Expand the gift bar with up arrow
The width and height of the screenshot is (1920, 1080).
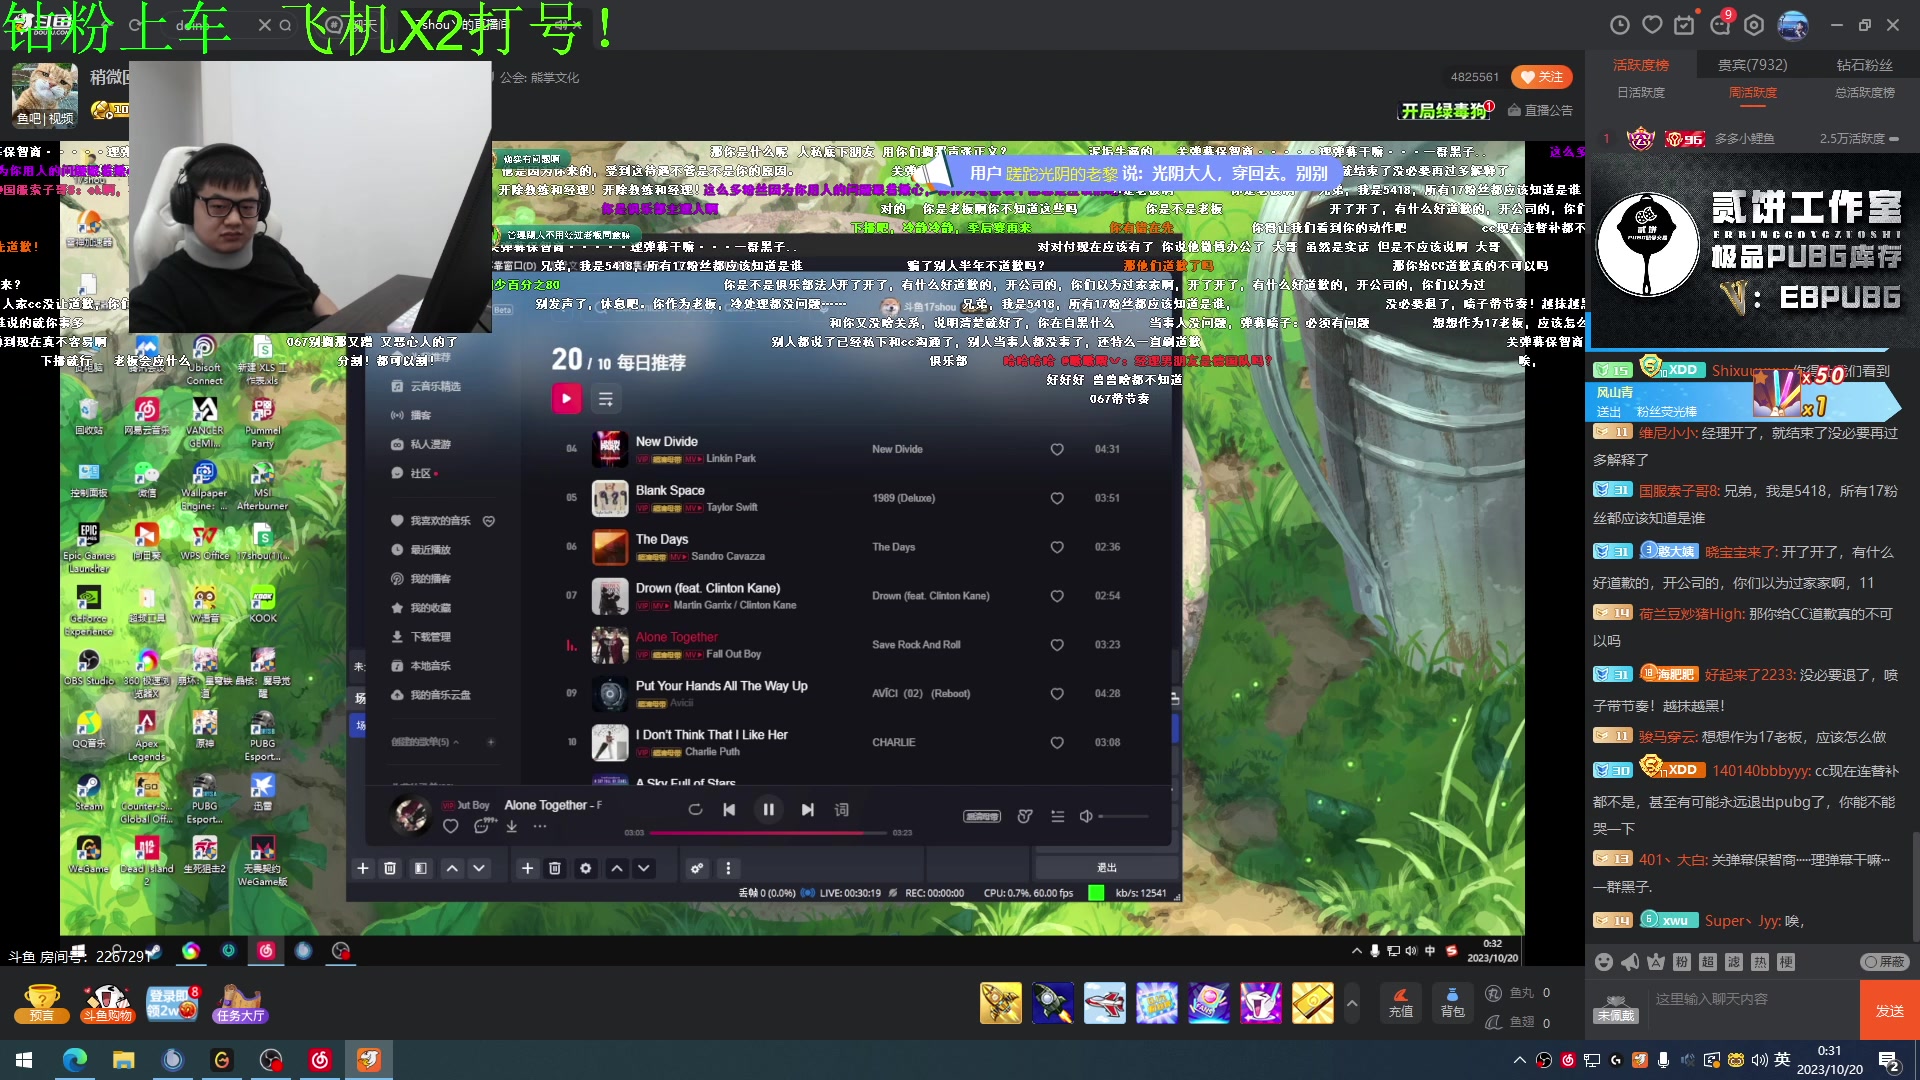(x=1352, y=1002)
